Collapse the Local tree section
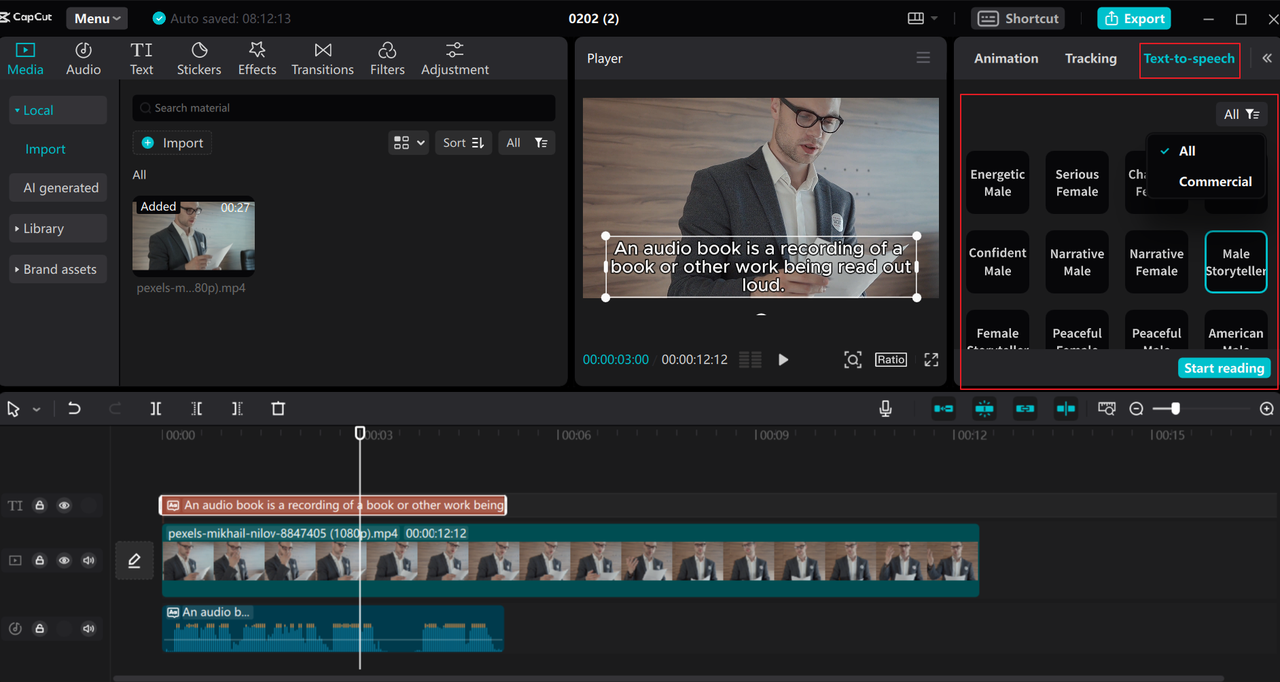This screenshot has width=1280, height=682. (58, 110)
